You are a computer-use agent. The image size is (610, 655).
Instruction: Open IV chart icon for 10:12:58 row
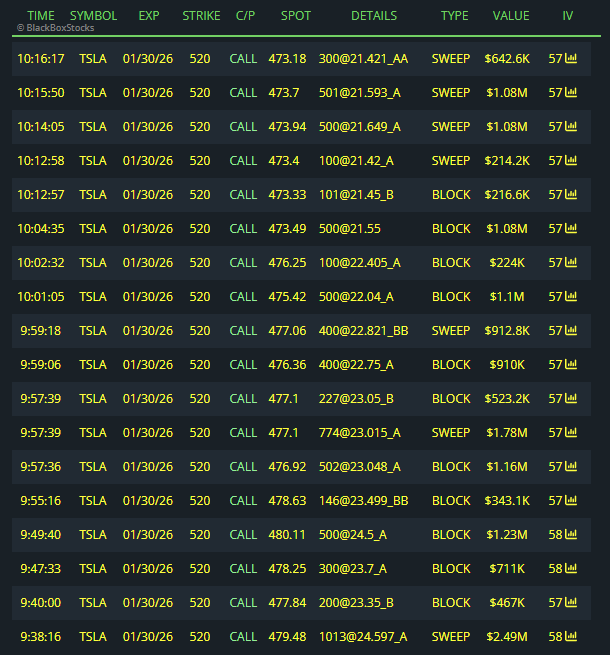(571, 160)
